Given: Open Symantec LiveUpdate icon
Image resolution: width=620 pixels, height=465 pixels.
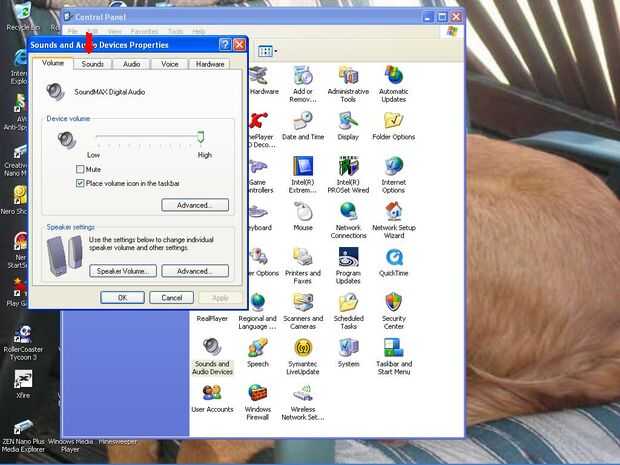Looking at the screenshot, I should pos(303,356).
